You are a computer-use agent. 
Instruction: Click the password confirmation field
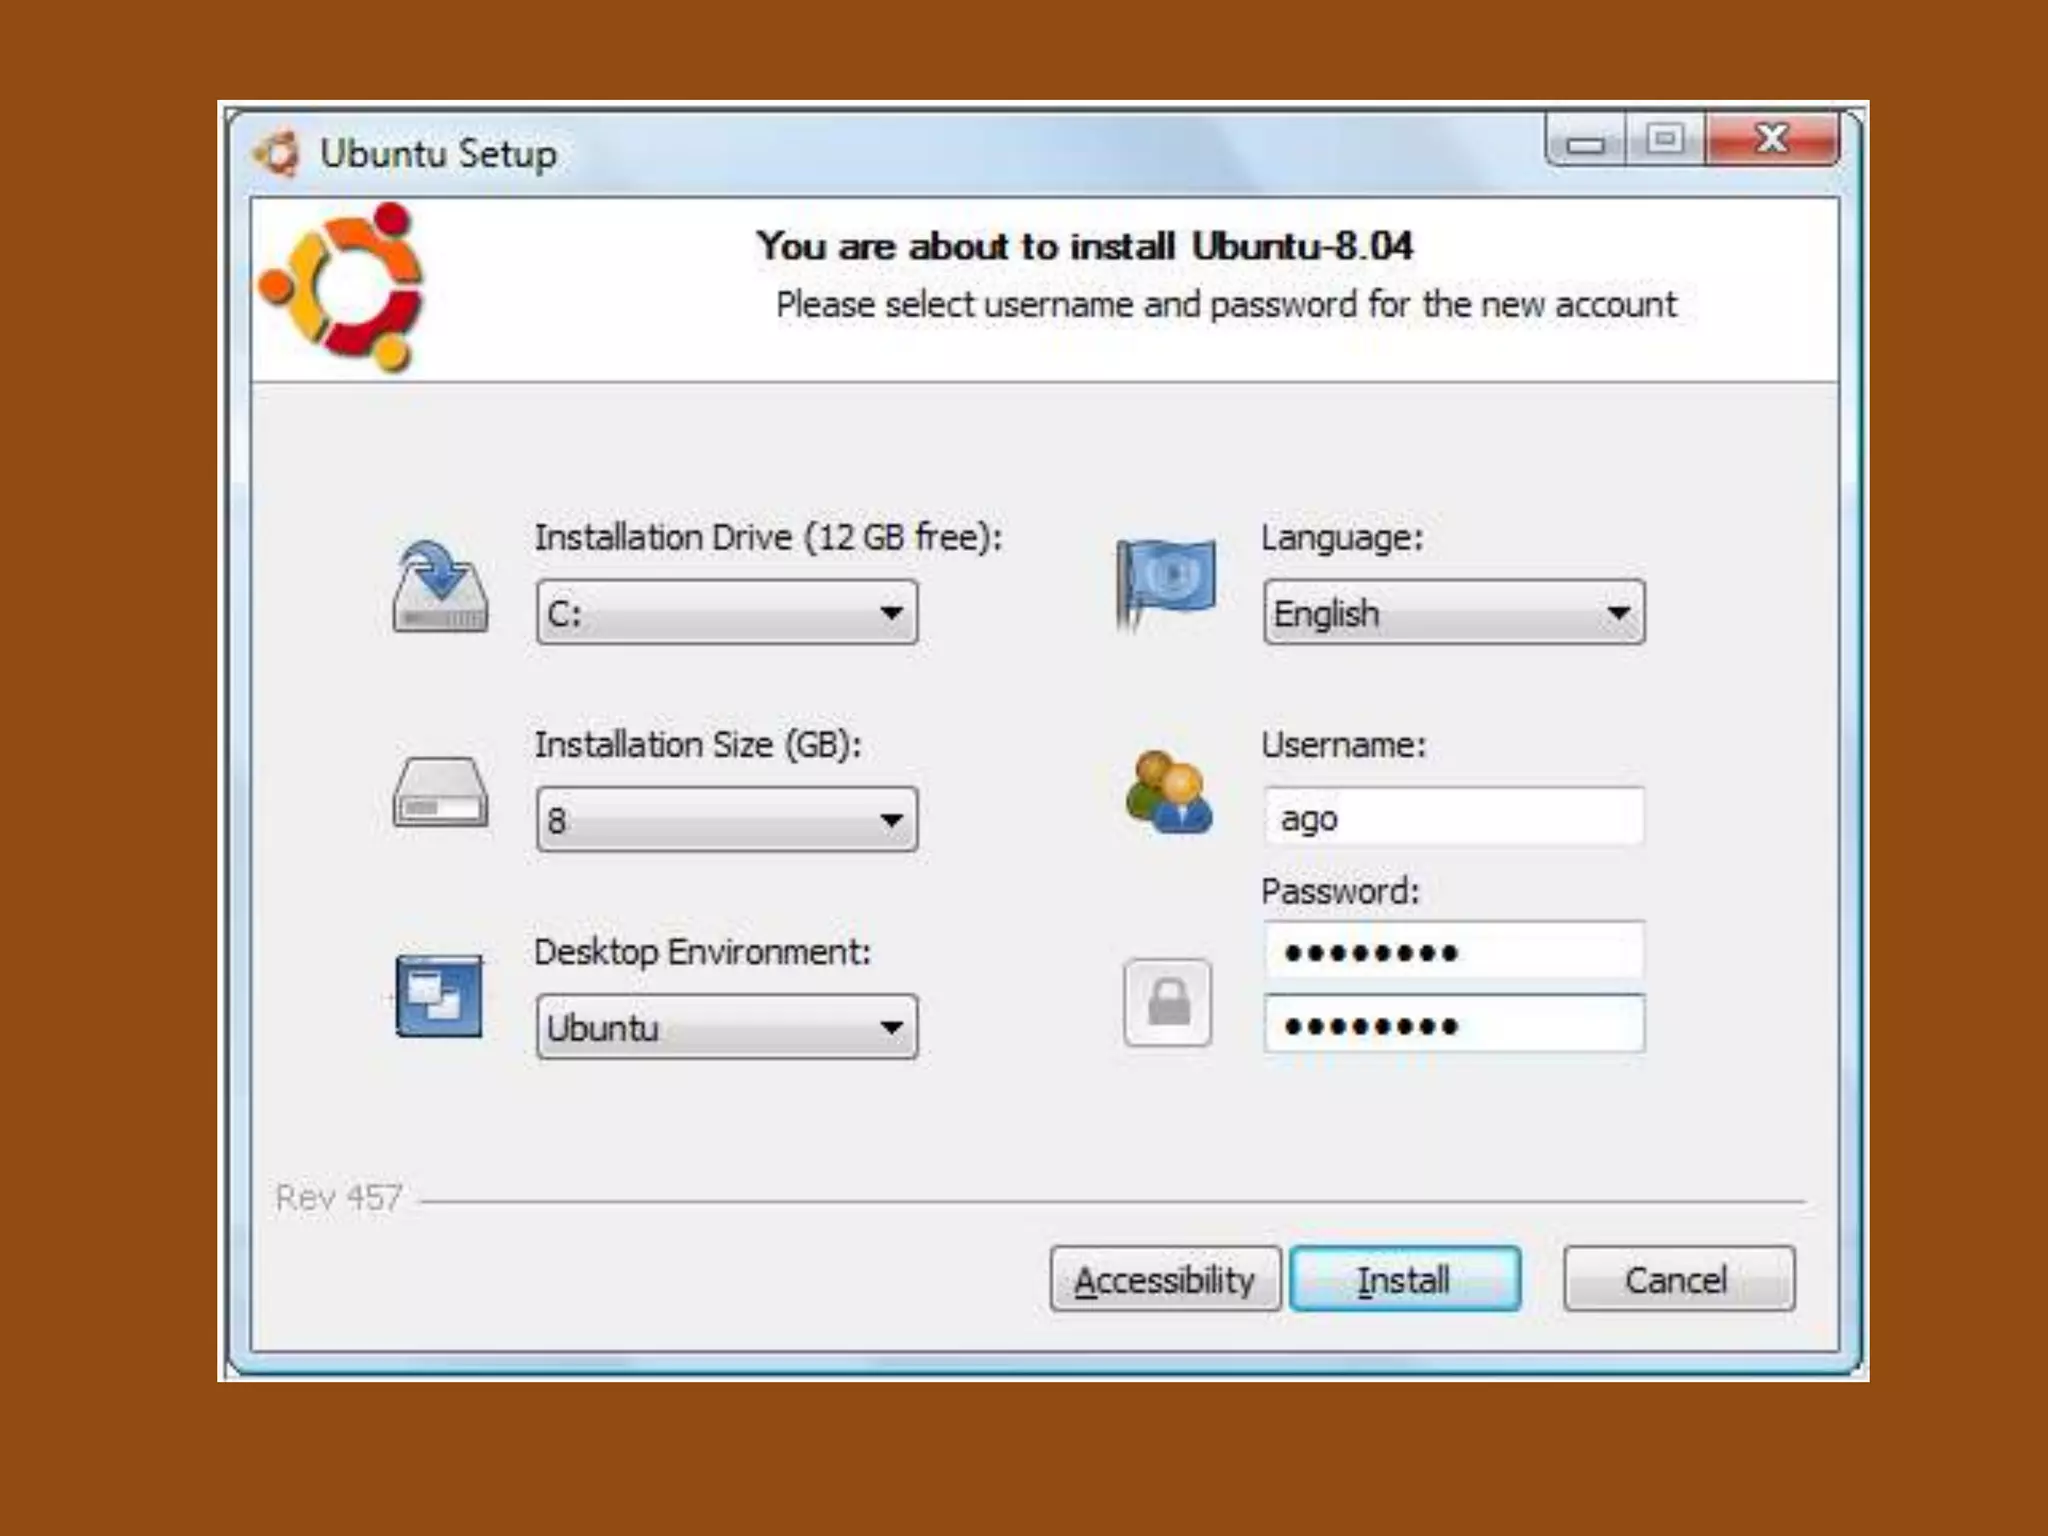pyautogui.click(x=1453, y=1024)
